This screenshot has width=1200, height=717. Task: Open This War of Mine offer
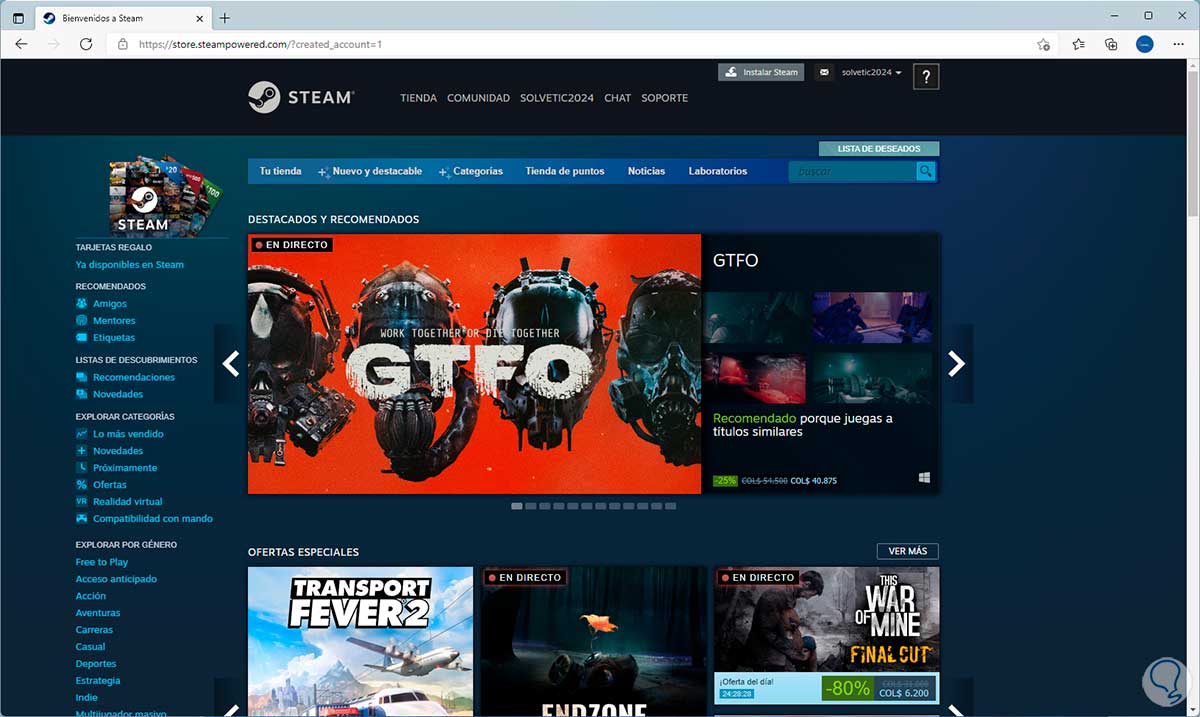click(826, 635)
